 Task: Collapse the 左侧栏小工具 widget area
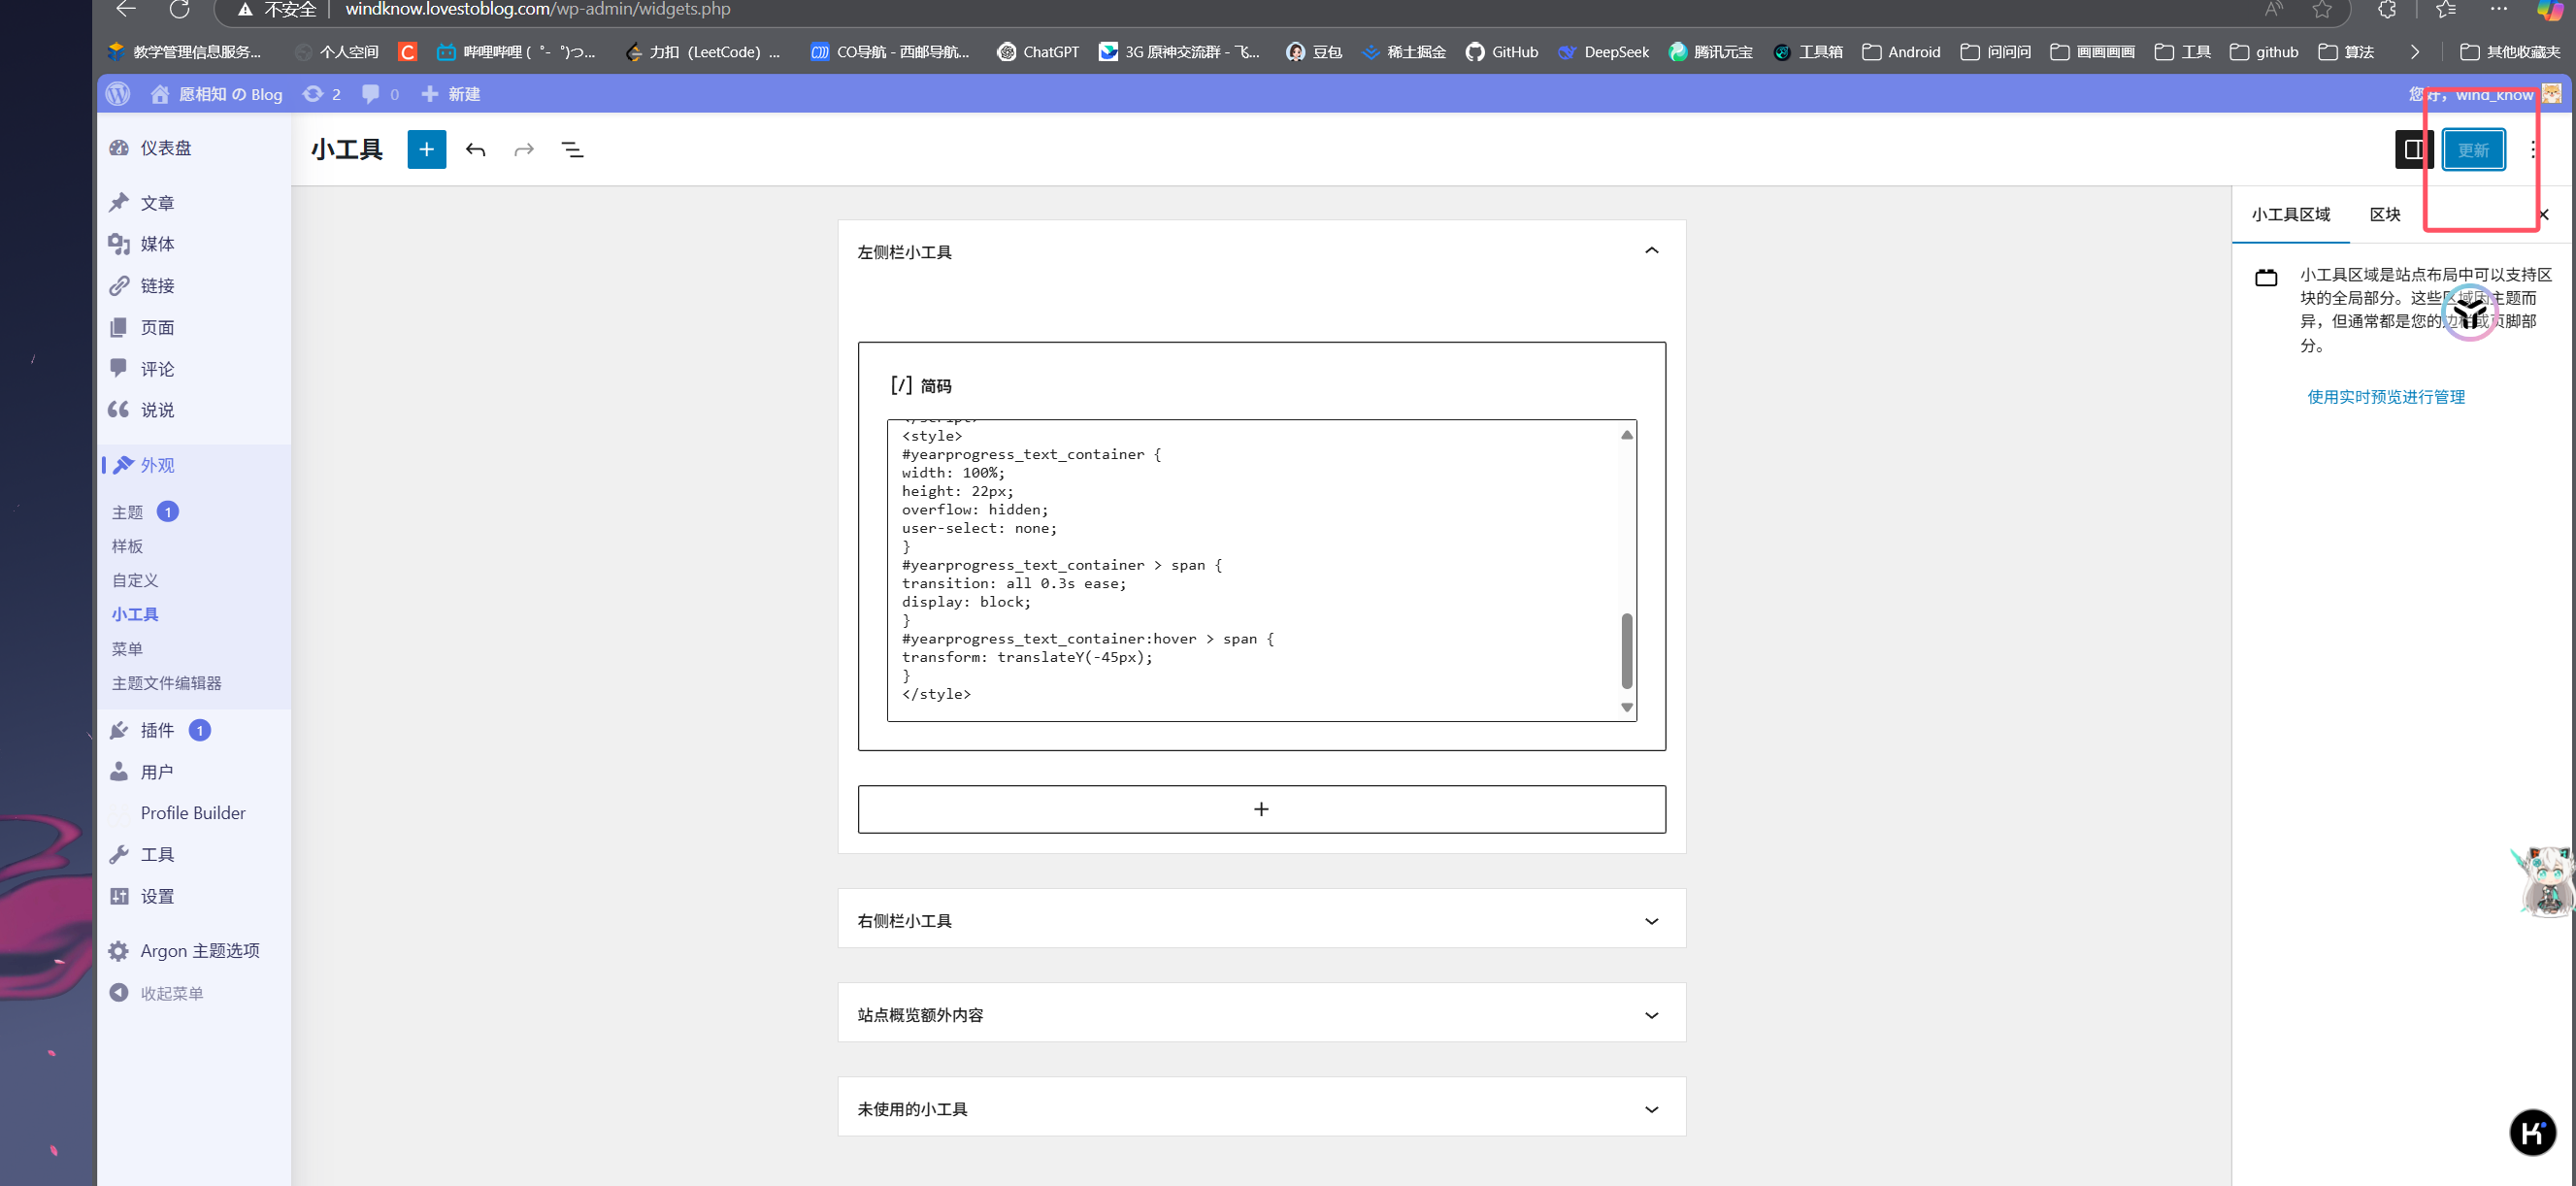(x=1651, y=251)
